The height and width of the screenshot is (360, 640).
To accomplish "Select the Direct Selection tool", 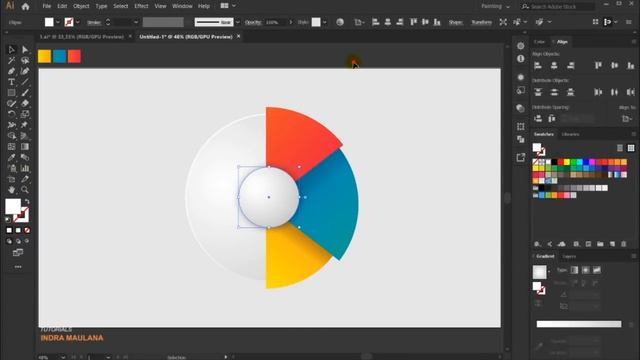I will point(25,49).
